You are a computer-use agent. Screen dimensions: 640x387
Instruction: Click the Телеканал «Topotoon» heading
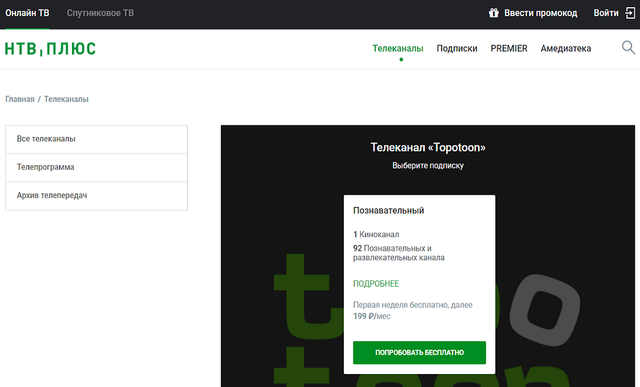[x=428, y=147]
